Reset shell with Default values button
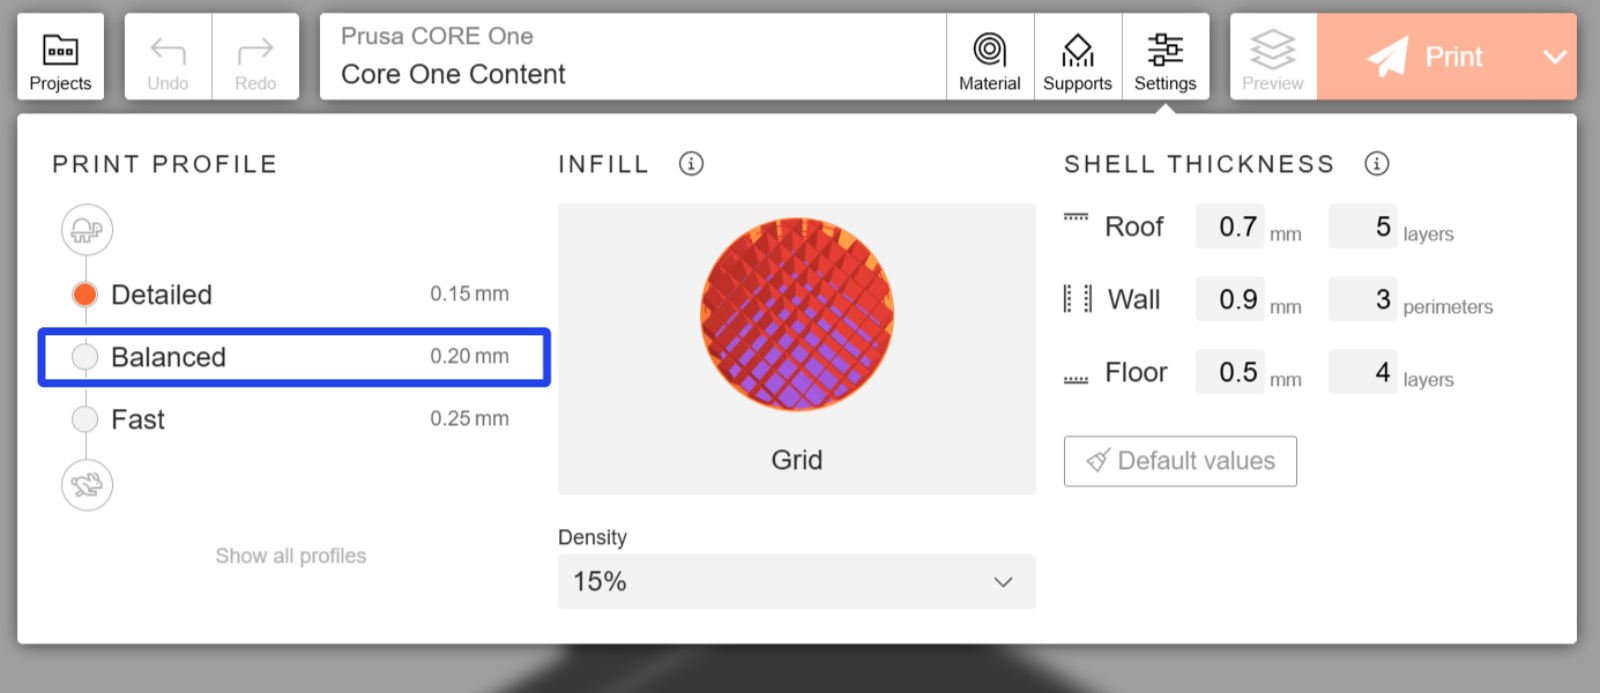 (1180, 461)
